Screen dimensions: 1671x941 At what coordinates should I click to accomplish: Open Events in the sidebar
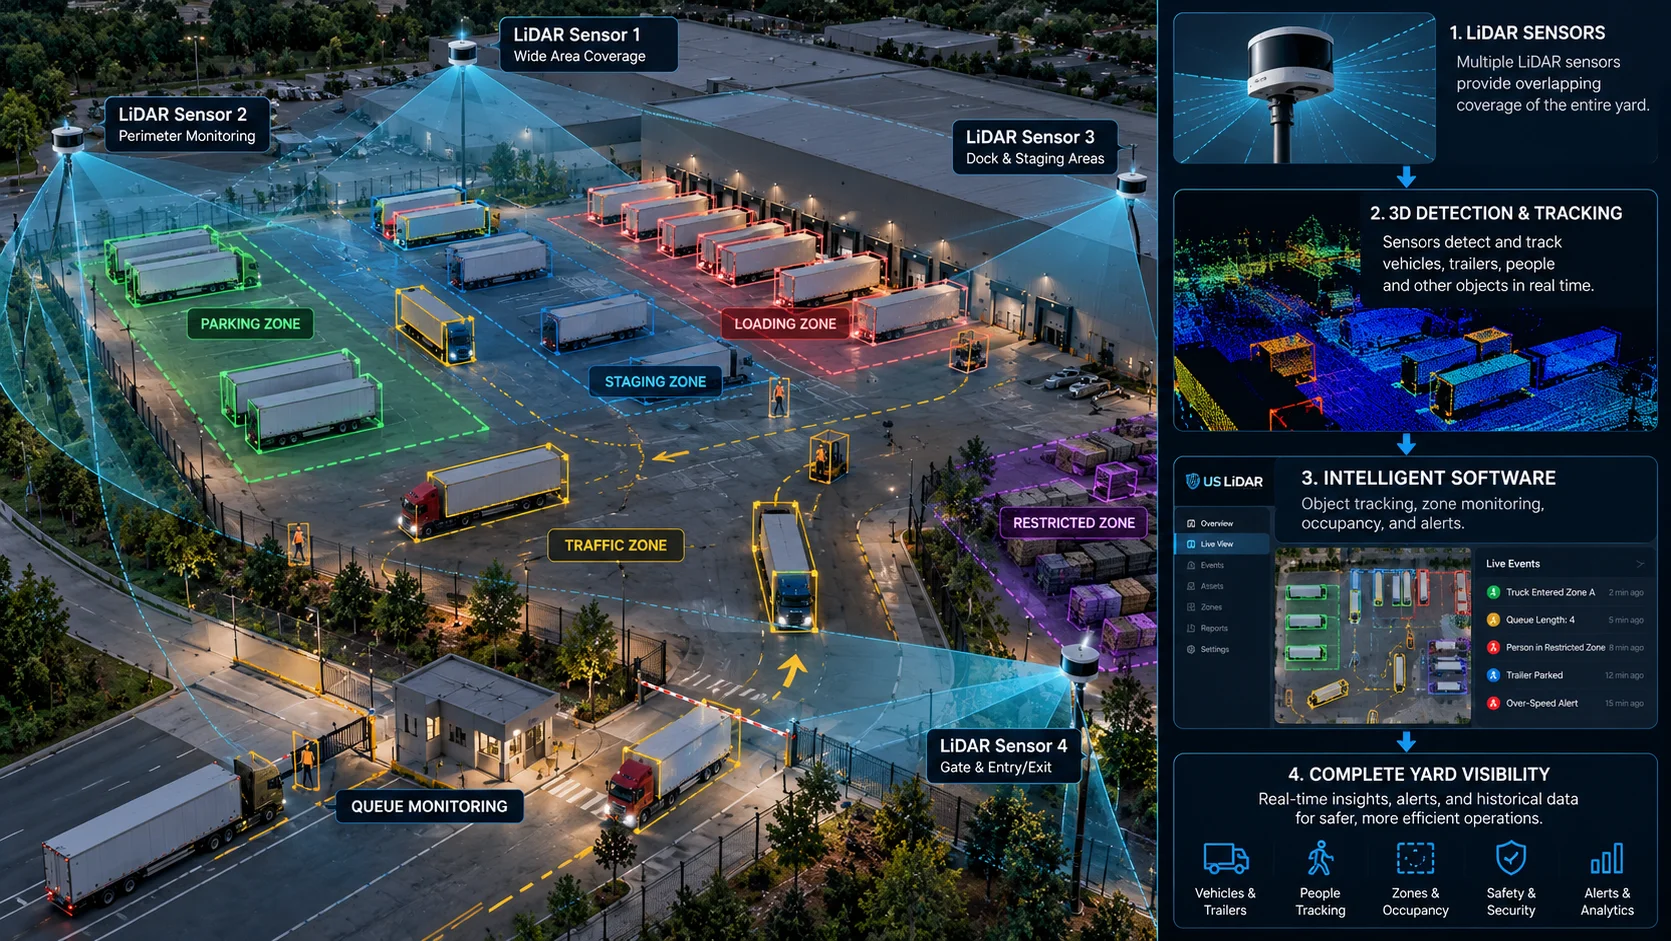click(x=1222, y=565)
